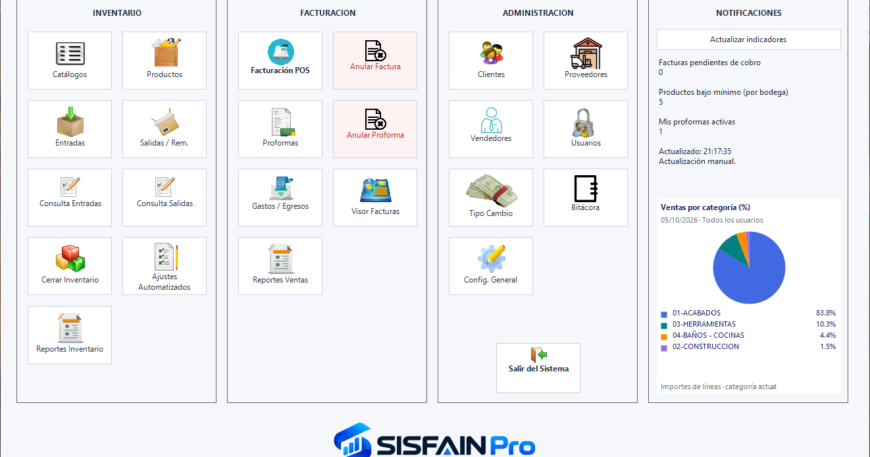This screenshot has height=457, width=870.
Task: Click 'Productos bajo mínimo (por bodega)' label
Action: click(x=724, y=92)
